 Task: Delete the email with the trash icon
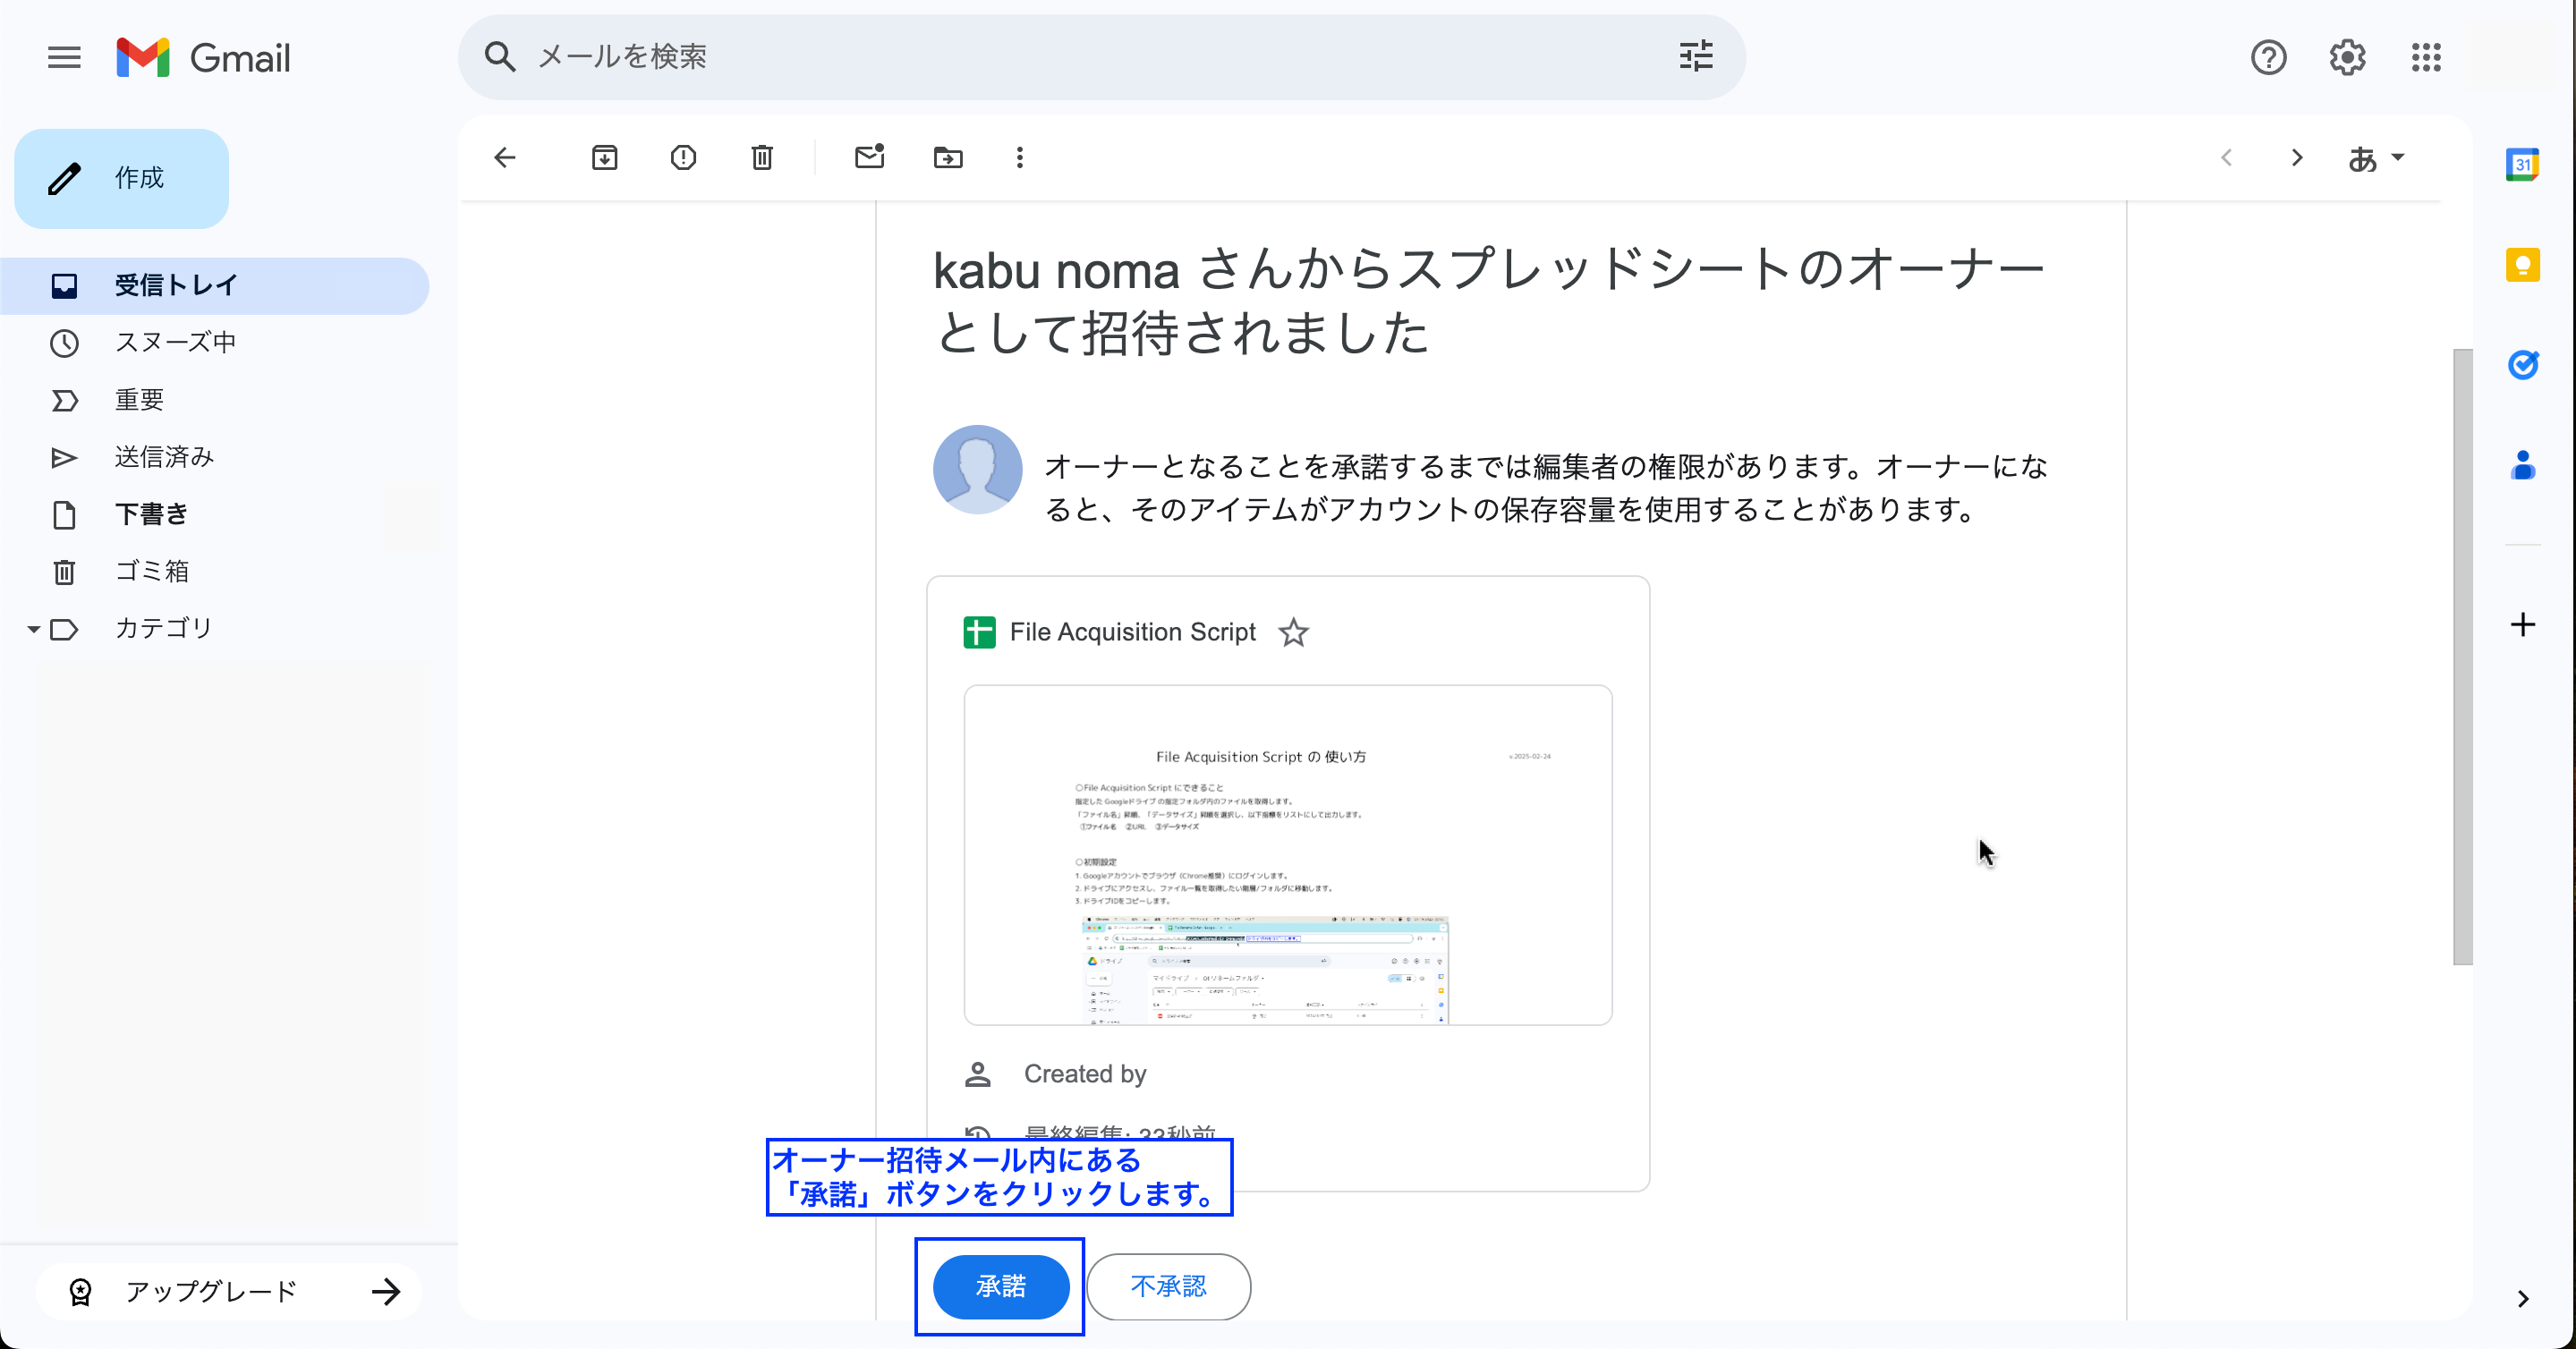[762, 157]
